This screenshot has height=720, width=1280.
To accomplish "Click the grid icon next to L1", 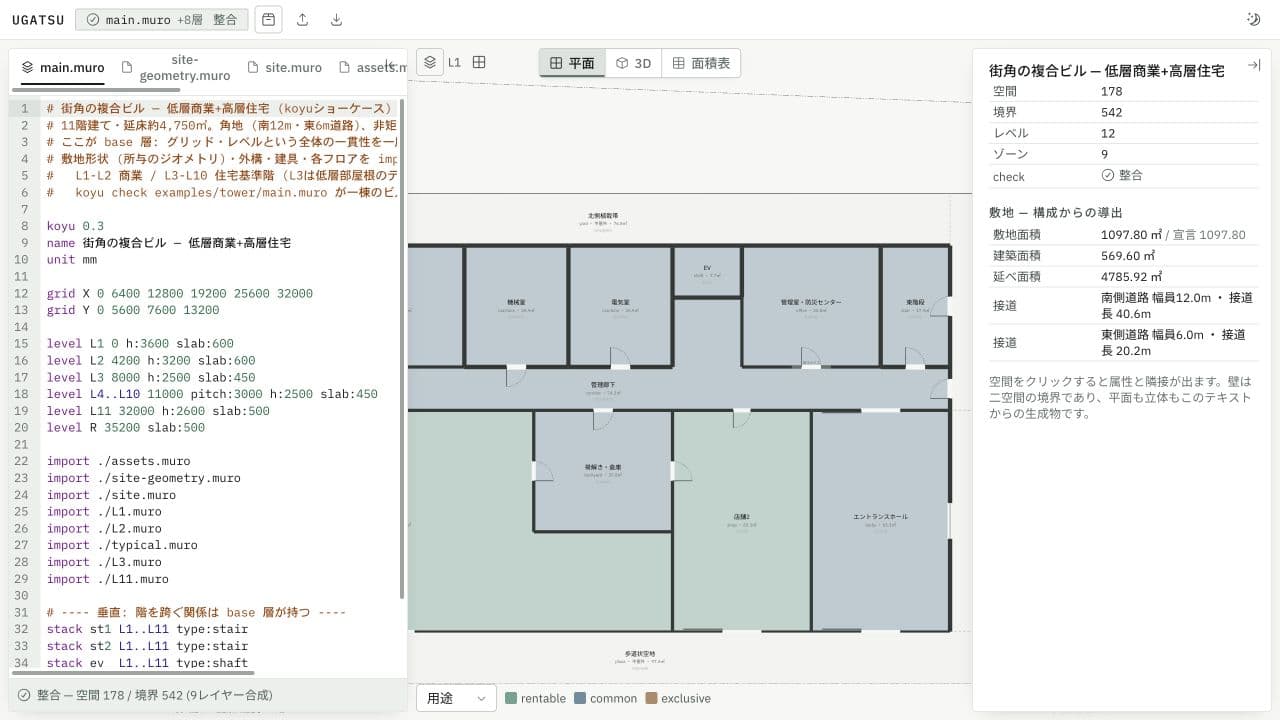I will point(479,62).
